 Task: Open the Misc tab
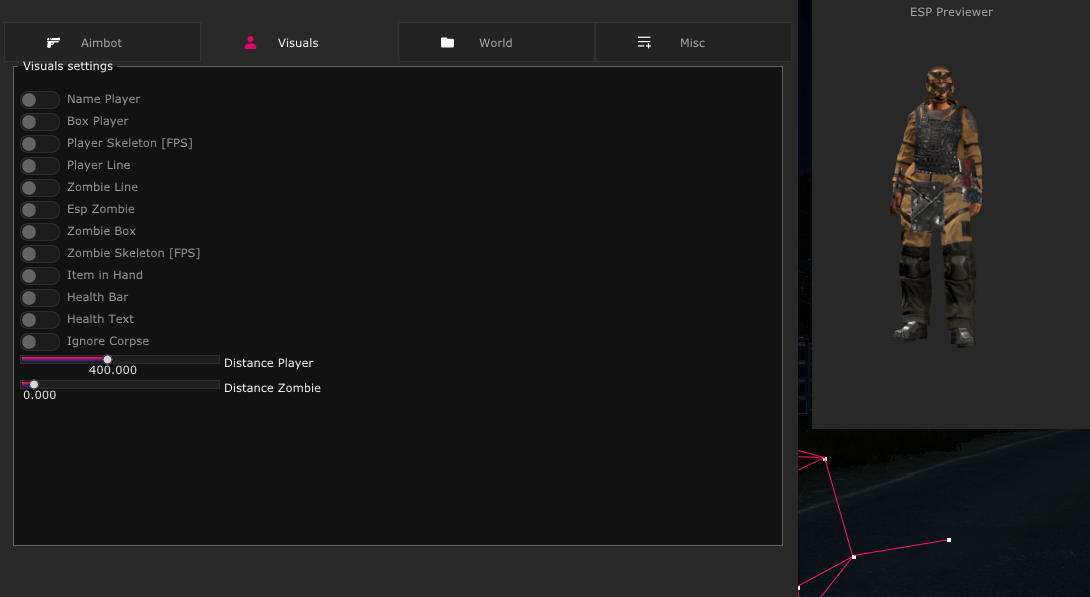coord(693,42)
